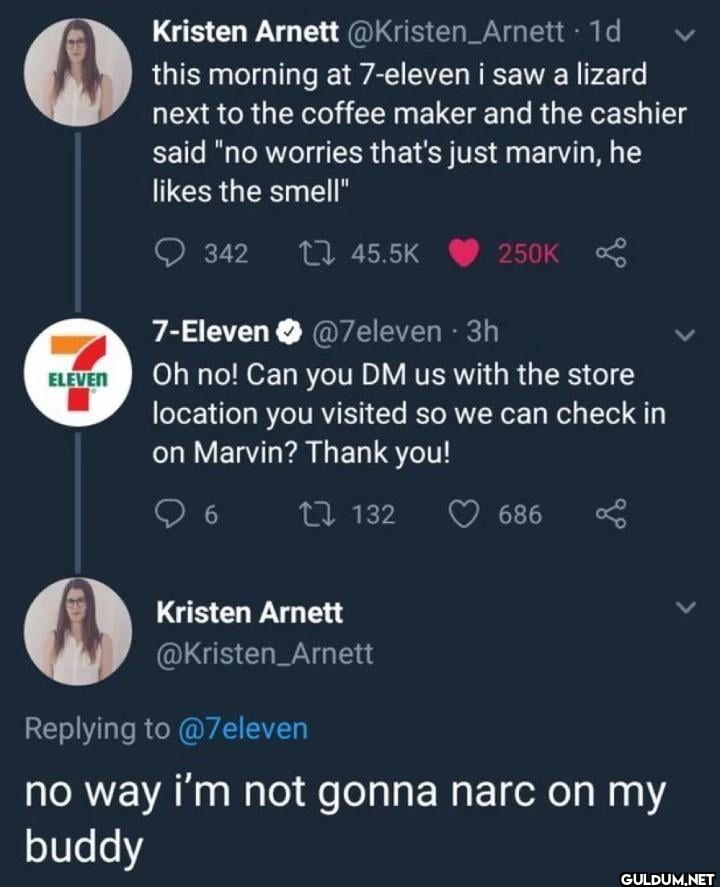Retweet the 7-Eleven reply
The width and height of the screenshot is (720, 887).
tap(317, 514)
